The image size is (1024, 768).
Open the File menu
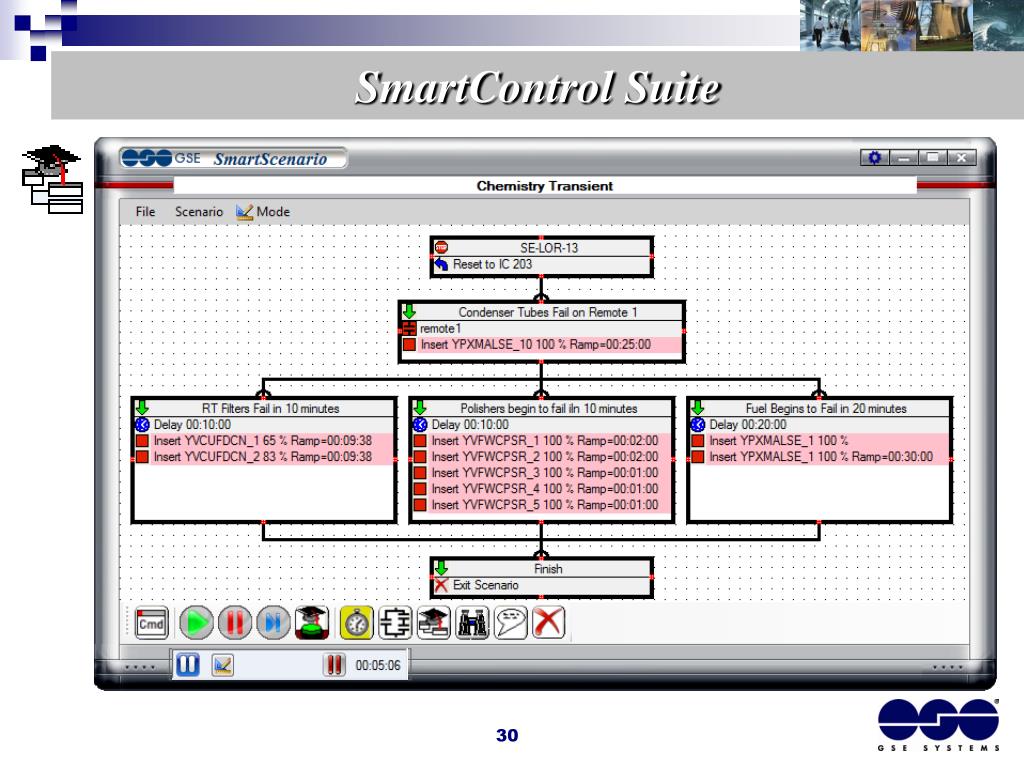pyautogui.click(x=145, y=212)
